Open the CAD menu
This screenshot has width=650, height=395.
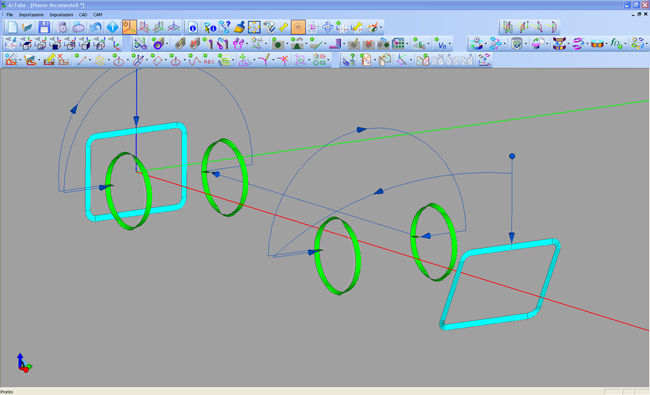pos(83,15)
